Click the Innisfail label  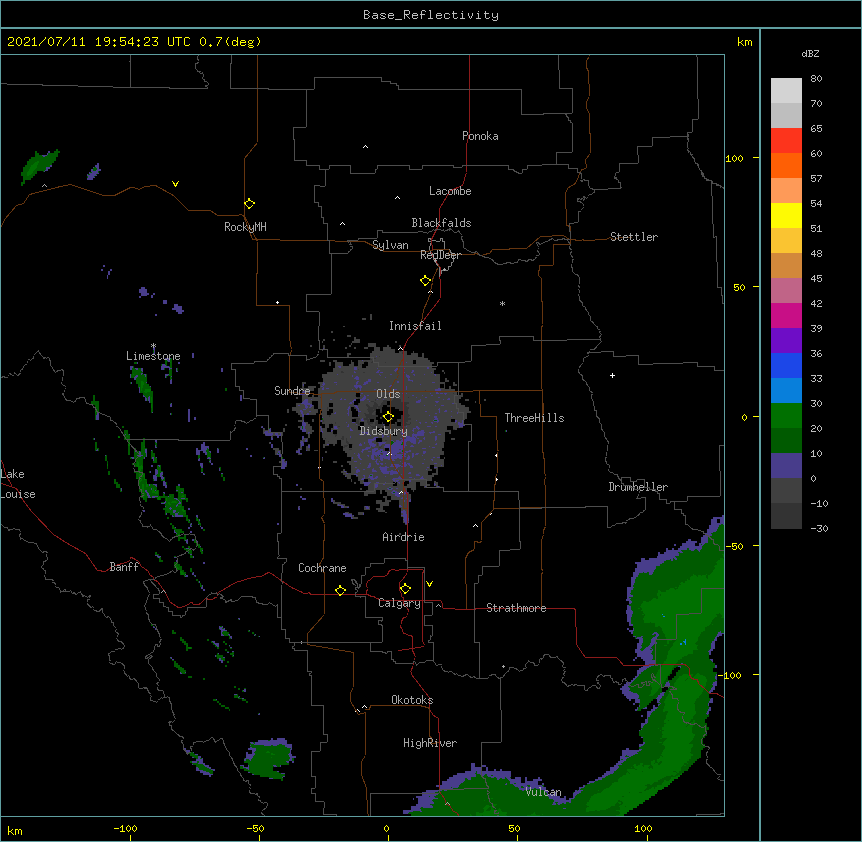[x=415, y=326]
